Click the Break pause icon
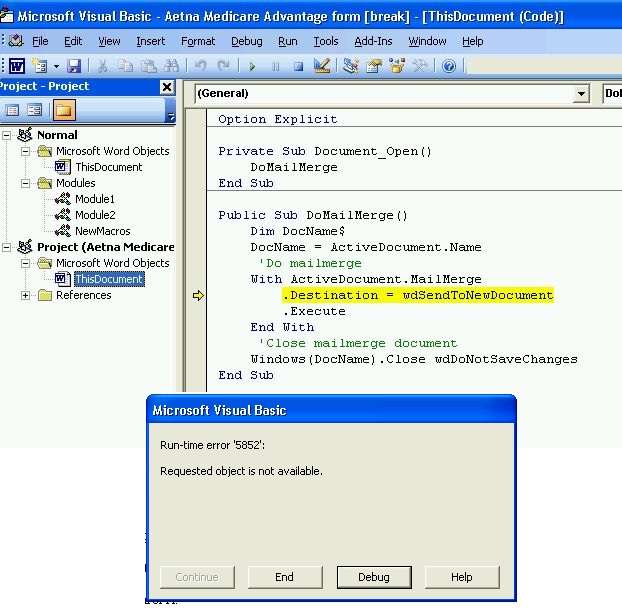 tap(275, 66)
